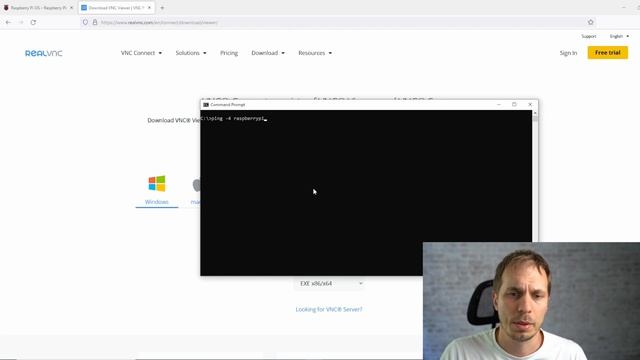Viewport: 640px width, 360px height.
Task: View the site padlock security info
Action: [x=95, y=22]
